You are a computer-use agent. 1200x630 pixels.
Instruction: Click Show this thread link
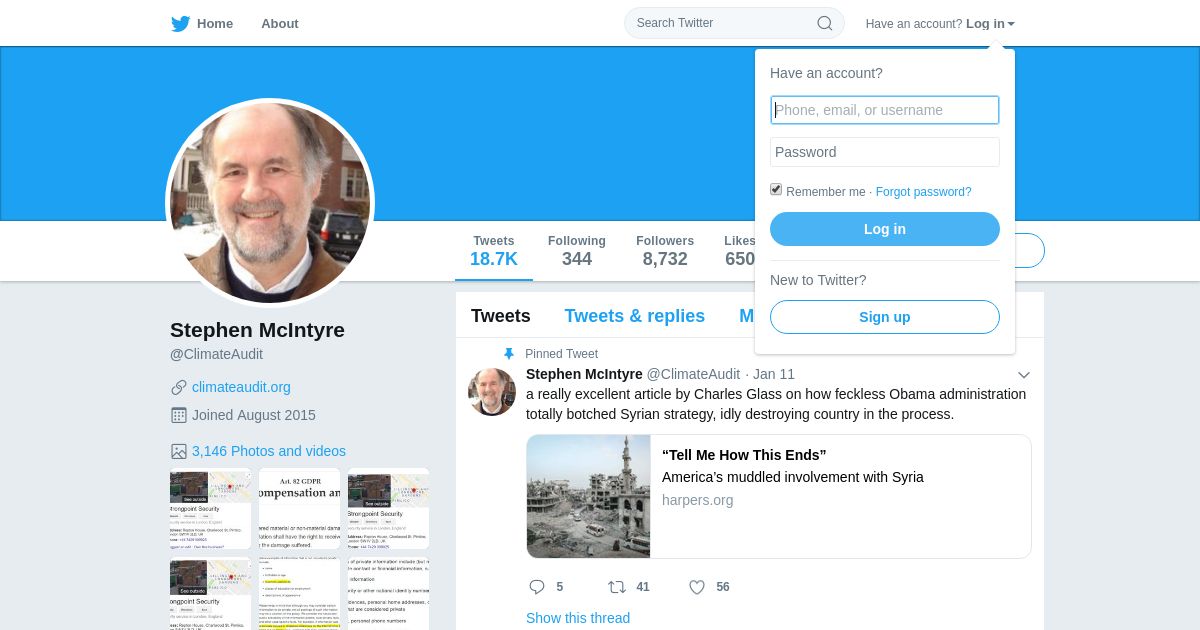[x=578, y=618]
